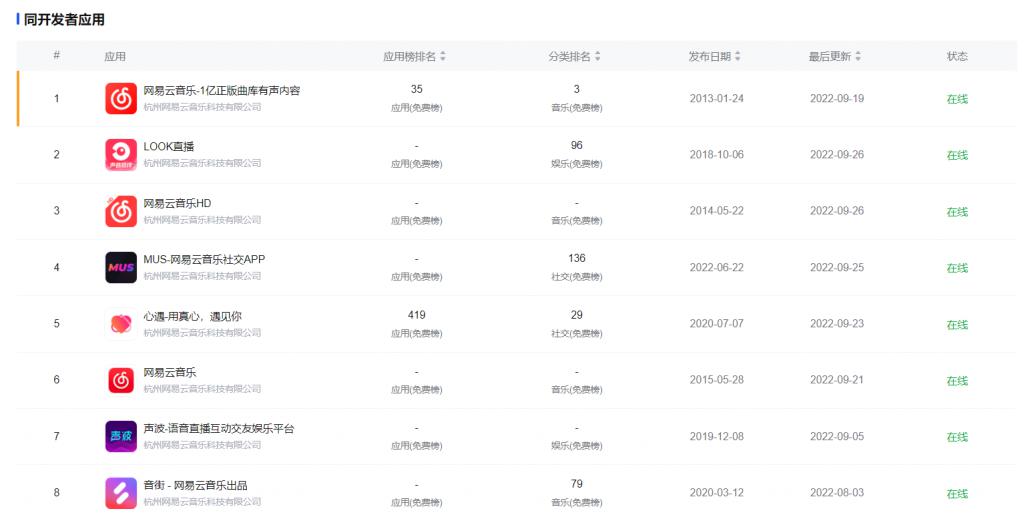
Task: Click last update 2022-08-03
Action: 837,493
